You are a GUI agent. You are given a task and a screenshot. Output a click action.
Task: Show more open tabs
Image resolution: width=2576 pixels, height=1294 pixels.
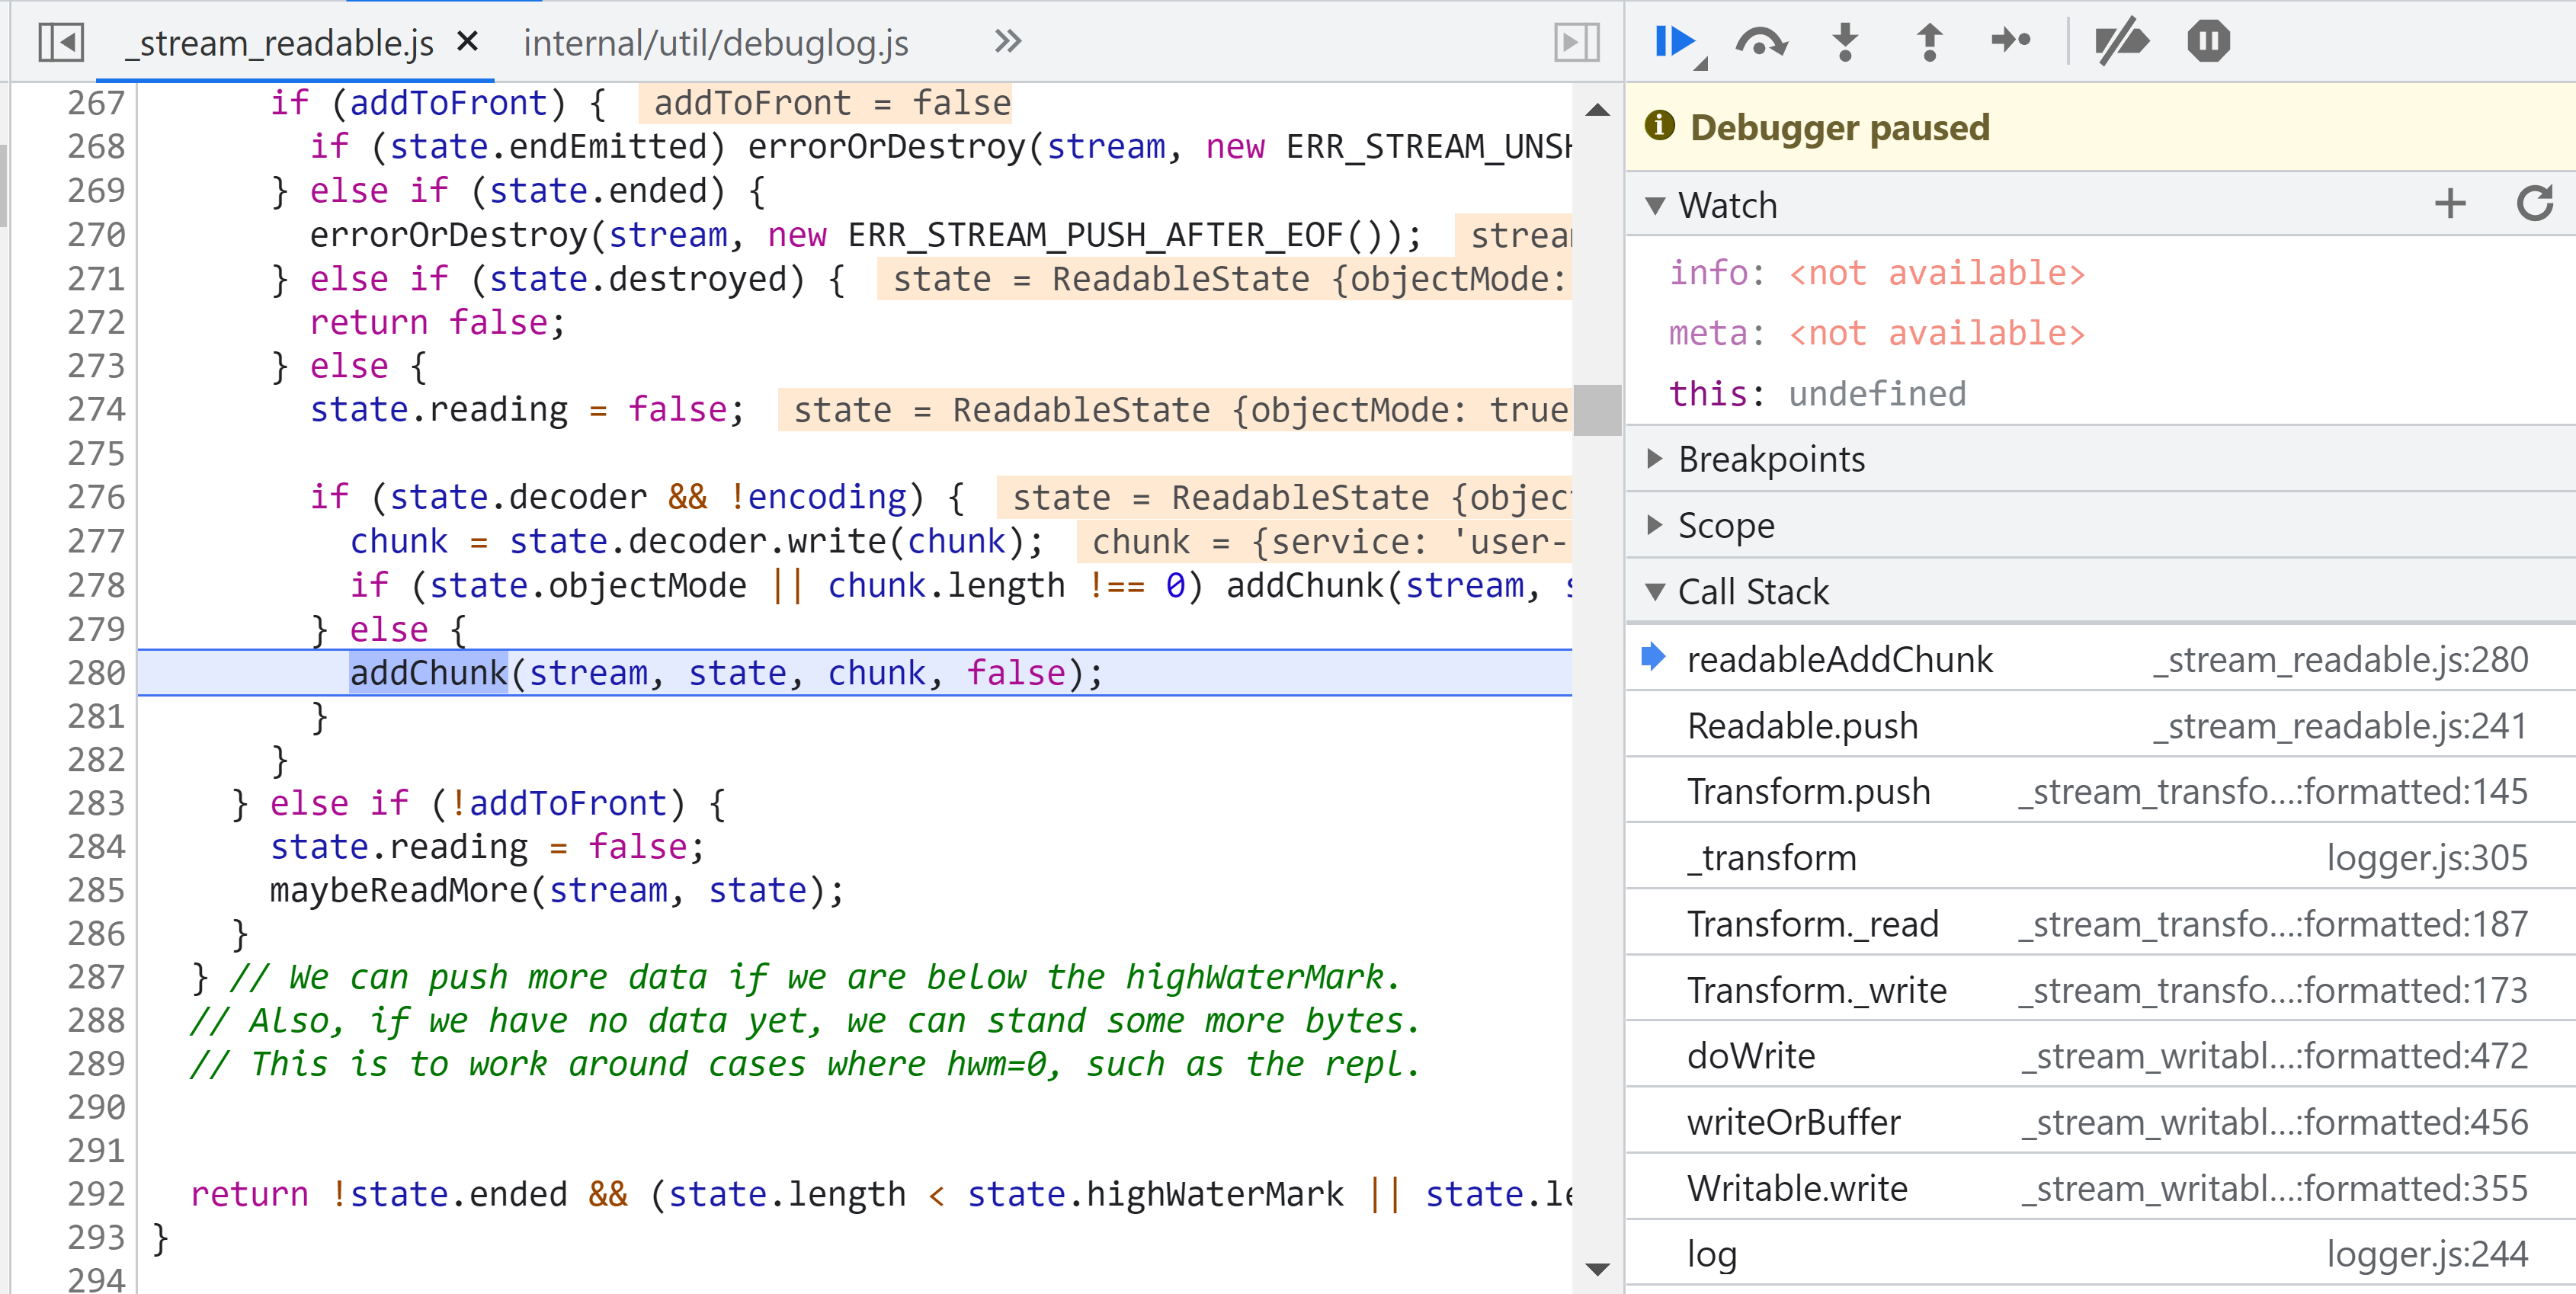pos(1008,42)
